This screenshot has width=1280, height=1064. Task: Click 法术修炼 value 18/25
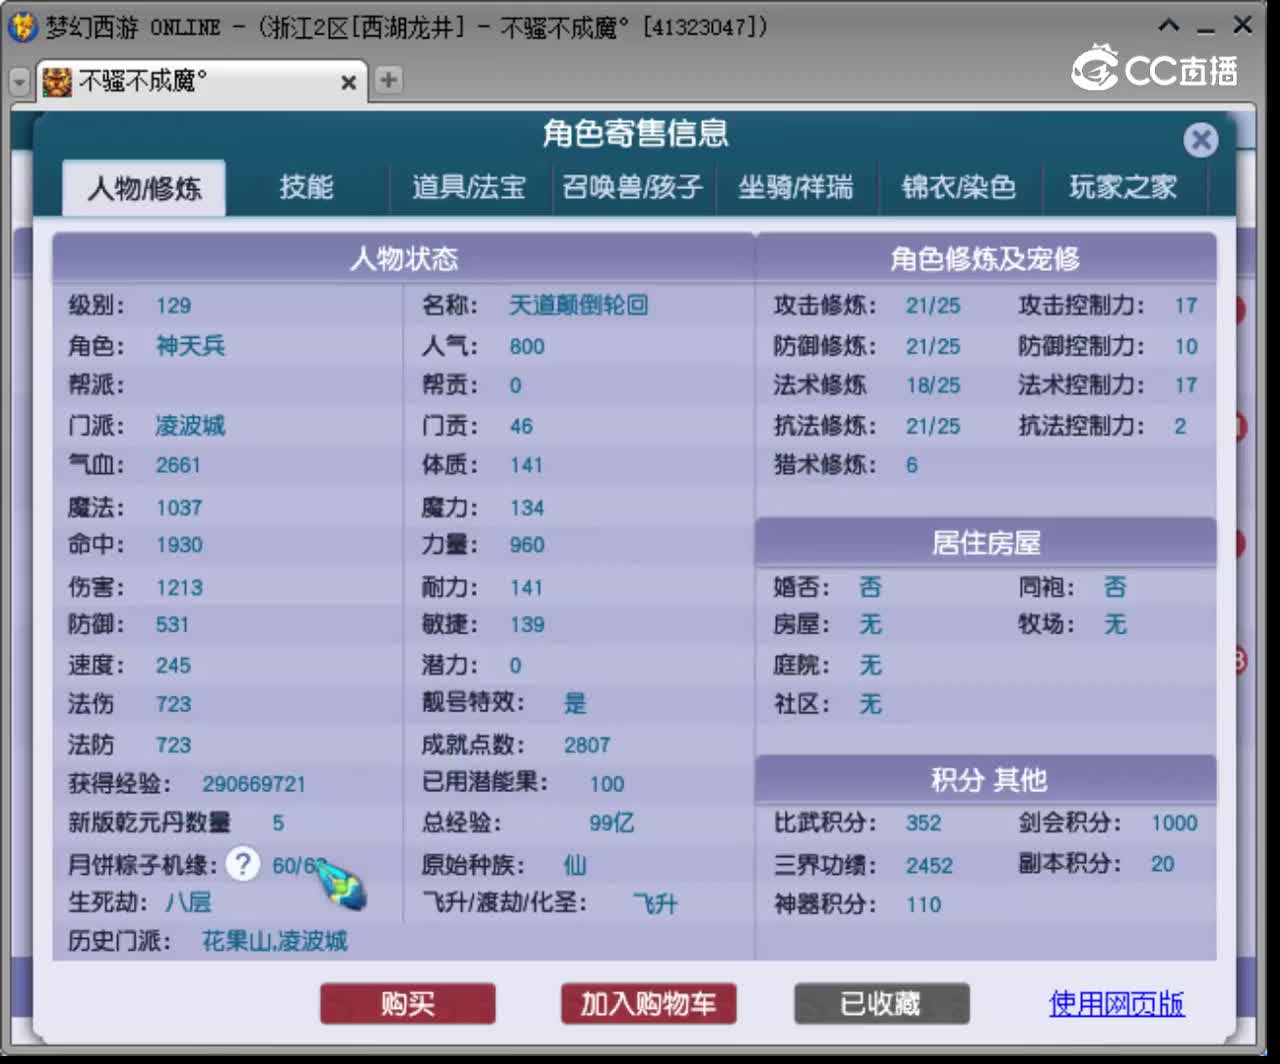(933, 386)
